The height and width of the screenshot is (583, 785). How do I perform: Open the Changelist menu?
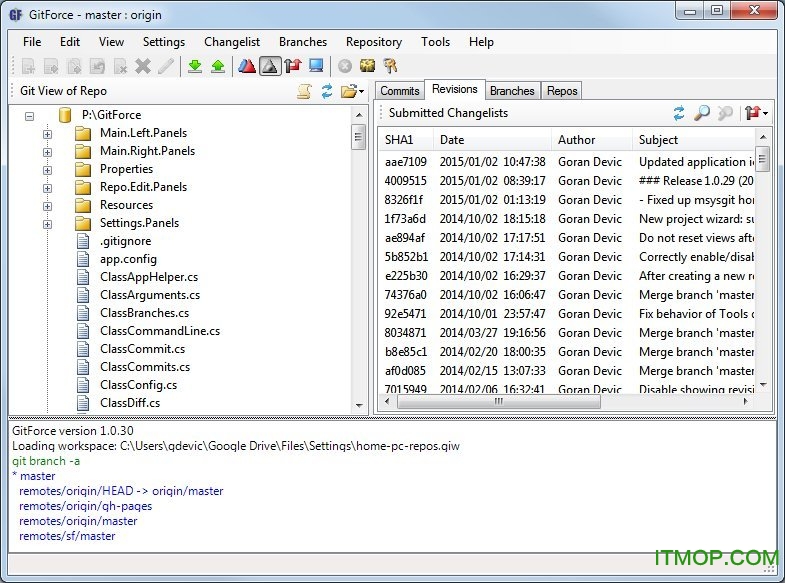point(232,42)
